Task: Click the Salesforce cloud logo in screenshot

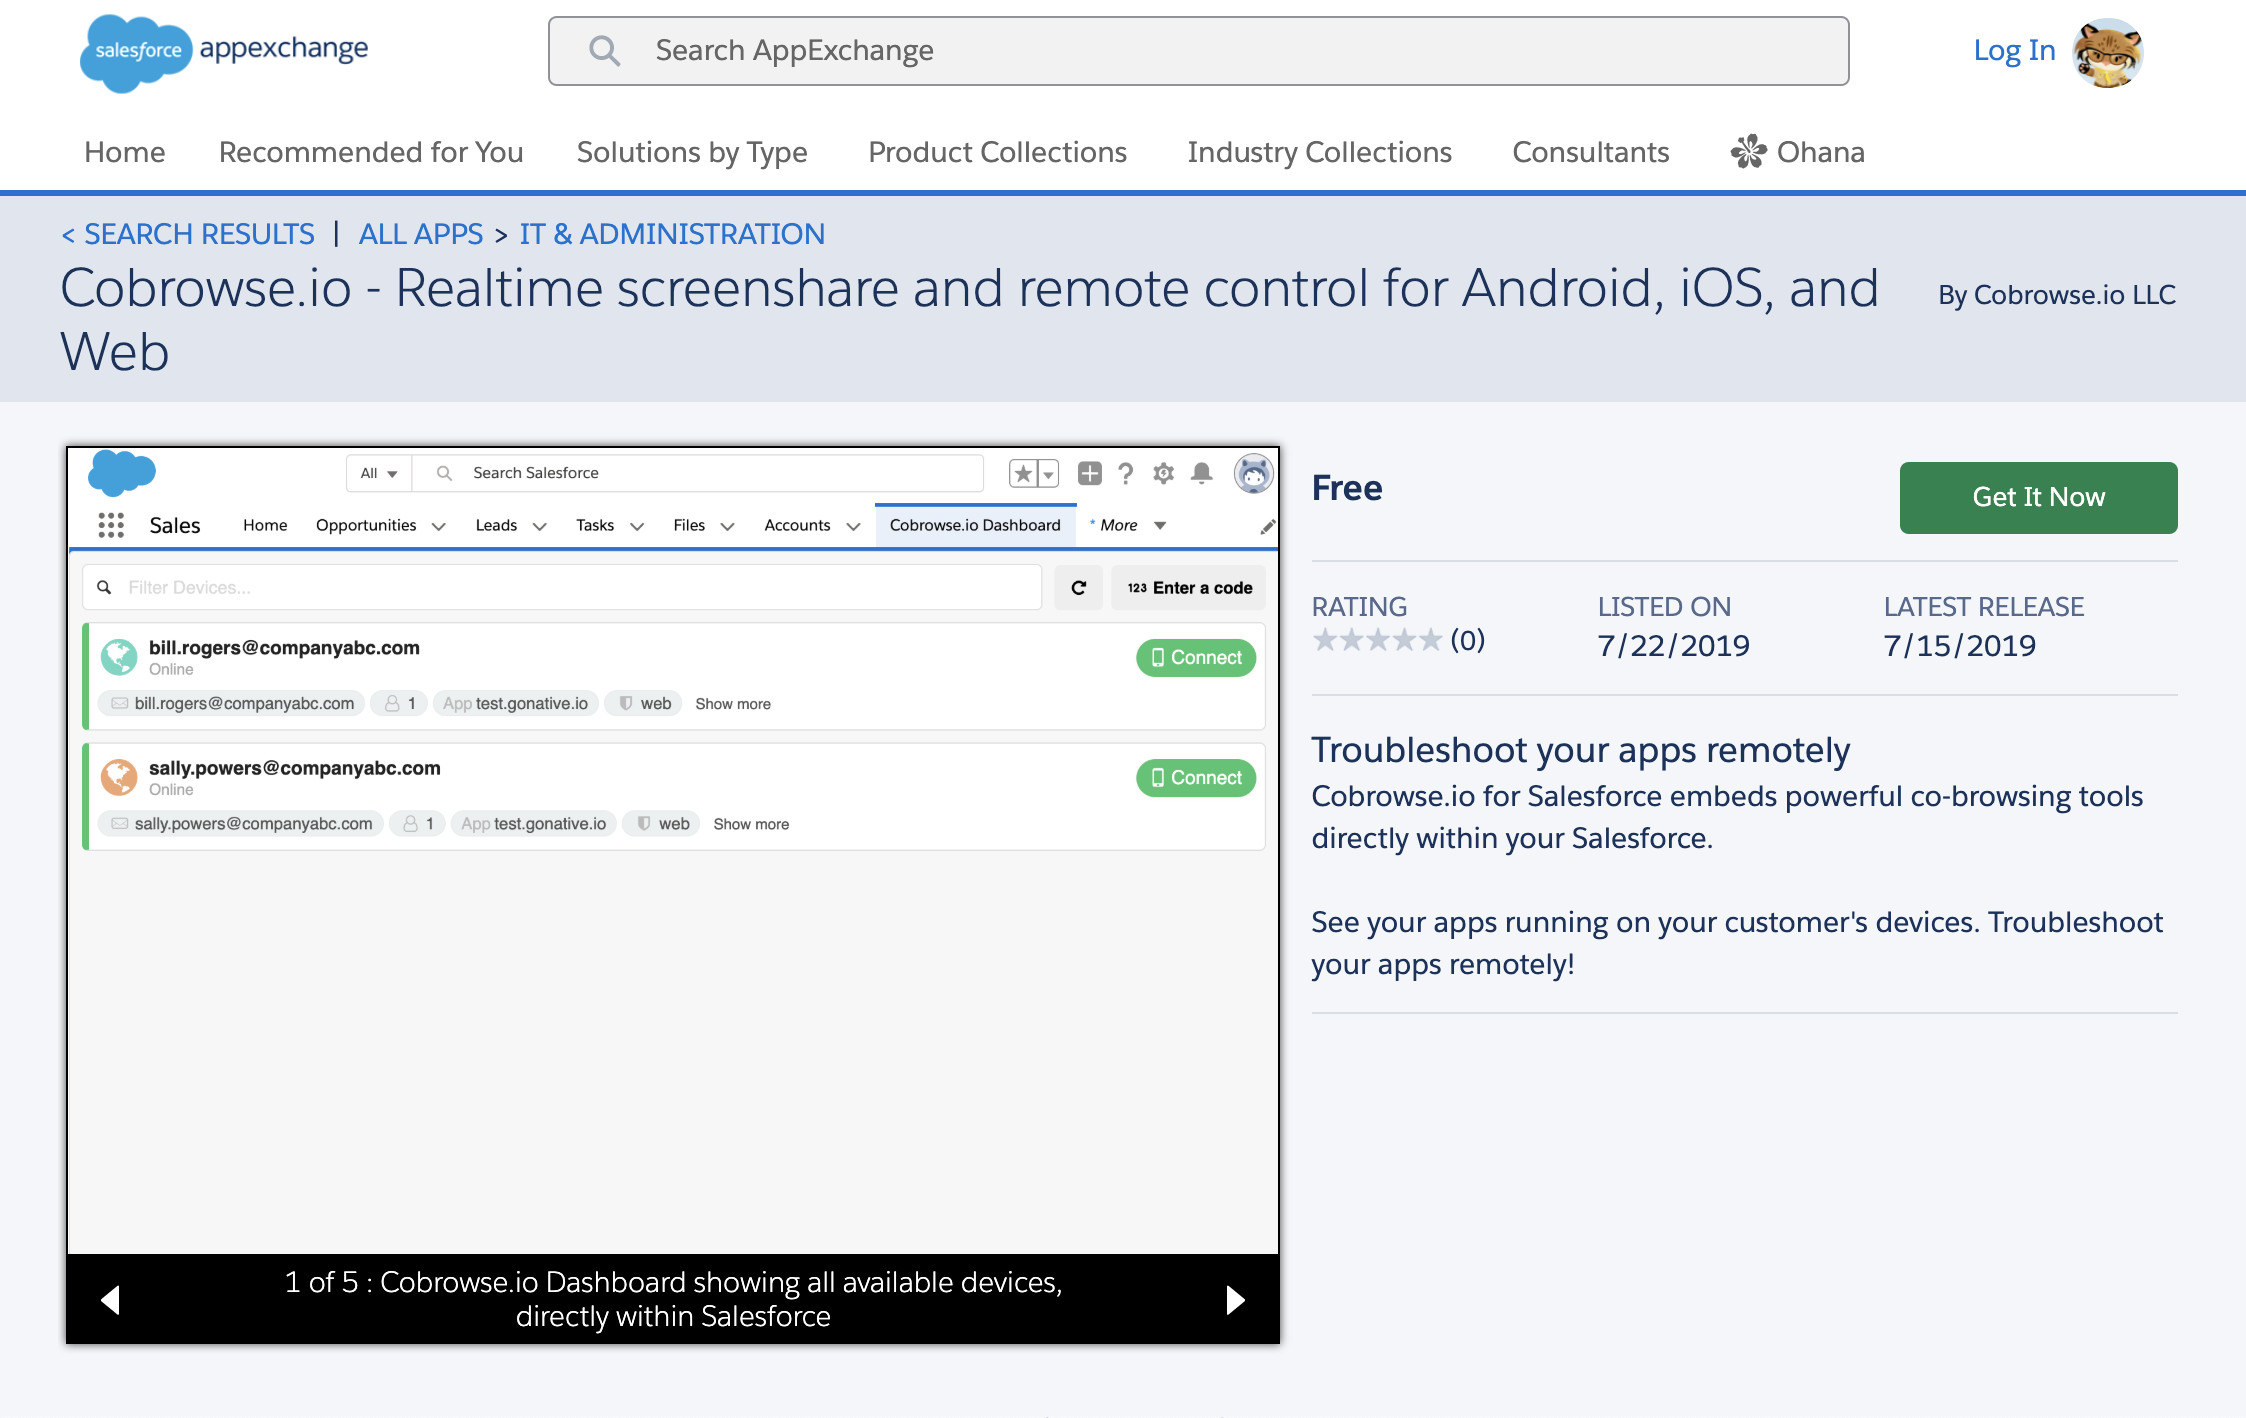Action: [122, 473]
